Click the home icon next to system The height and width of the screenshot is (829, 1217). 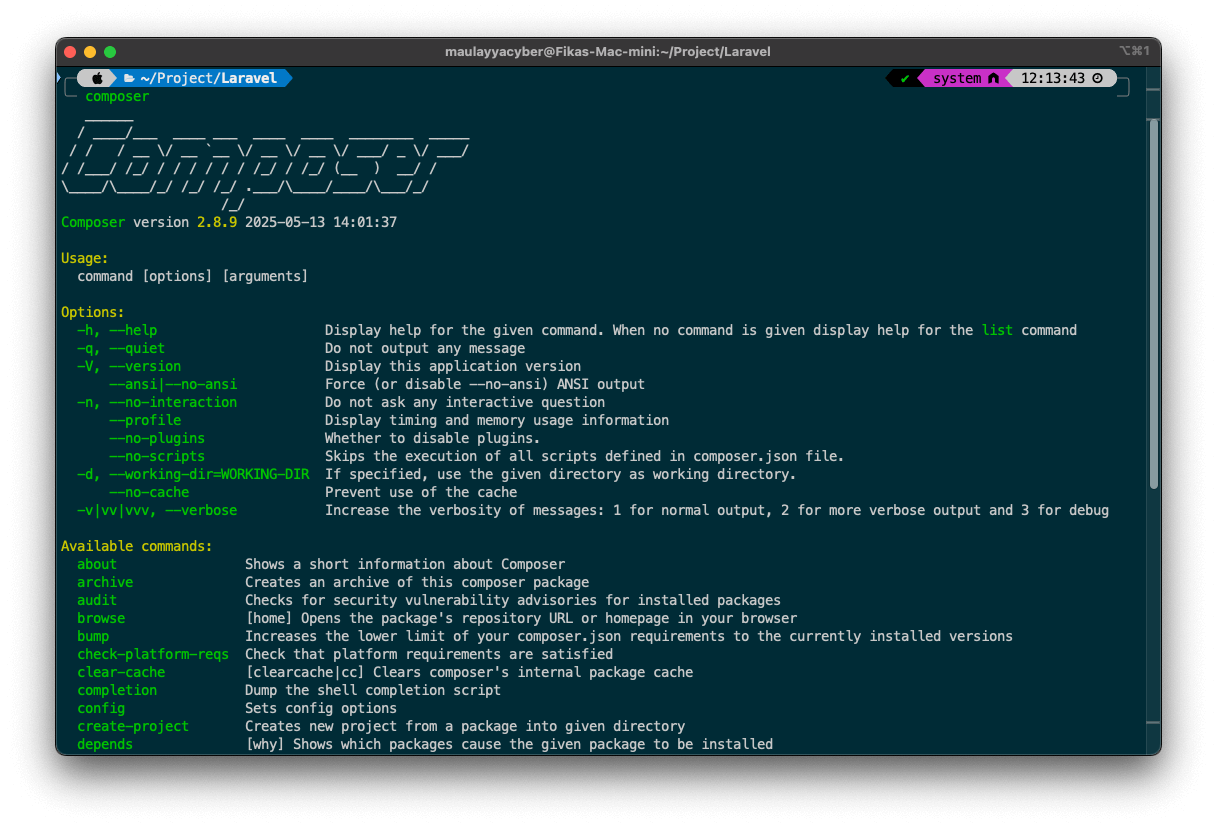[993, 78]
